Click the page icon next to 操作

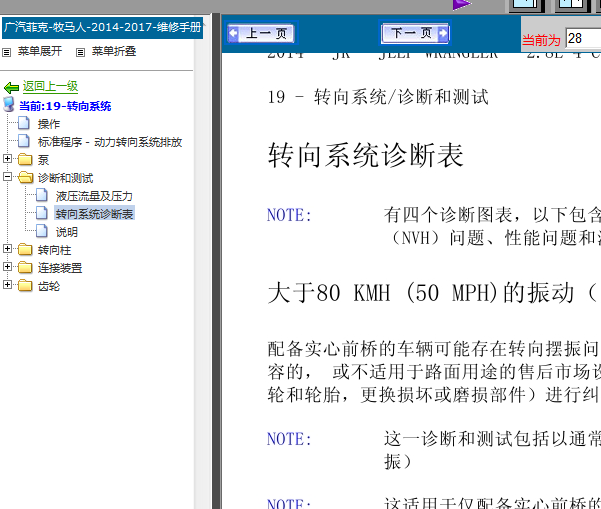tap(24, 123)
